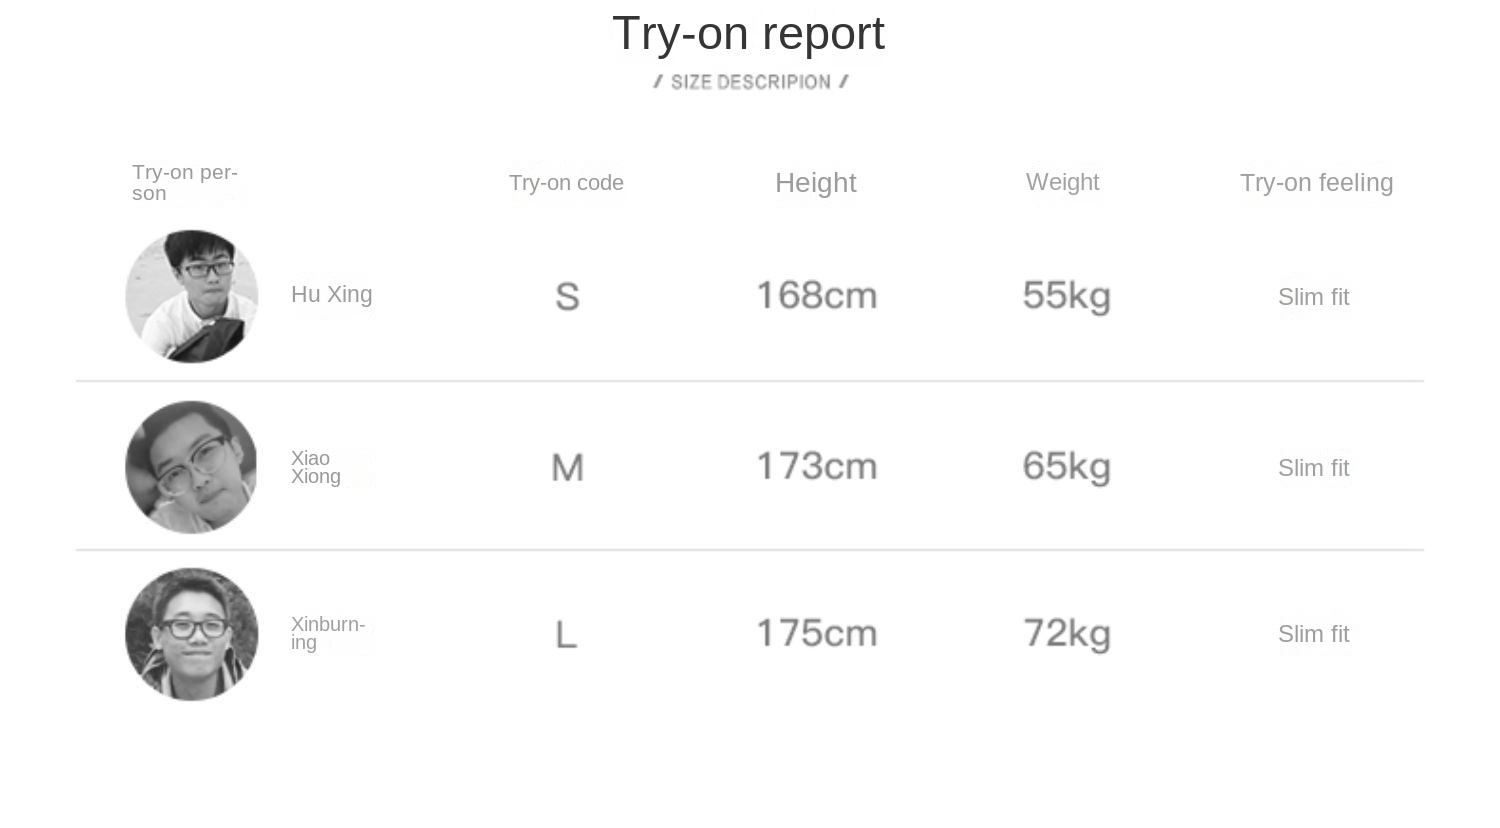Click the Try-on code column header

click(x=566, y=183)
